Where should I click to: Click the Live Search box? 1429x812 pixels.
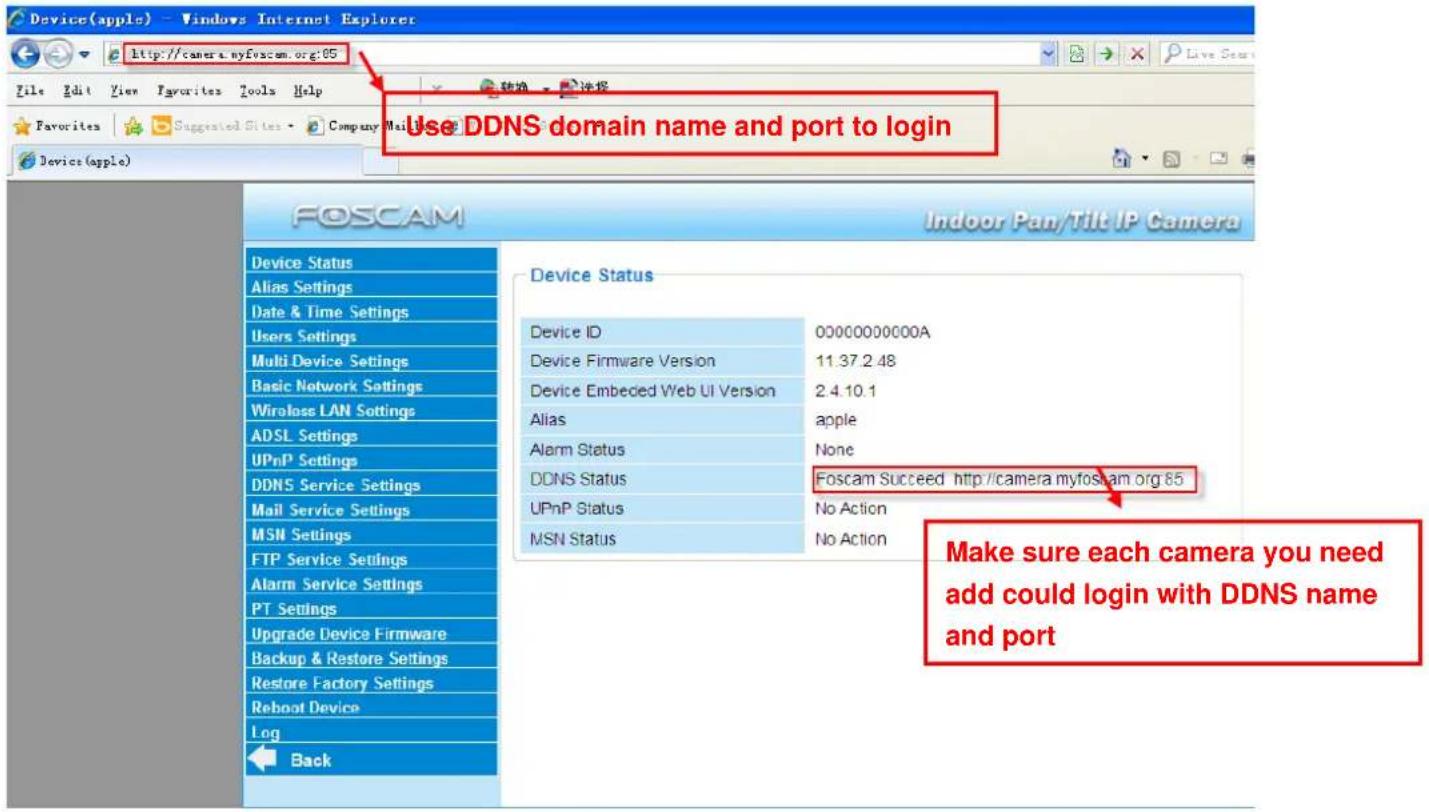[x=1207, y=54]
